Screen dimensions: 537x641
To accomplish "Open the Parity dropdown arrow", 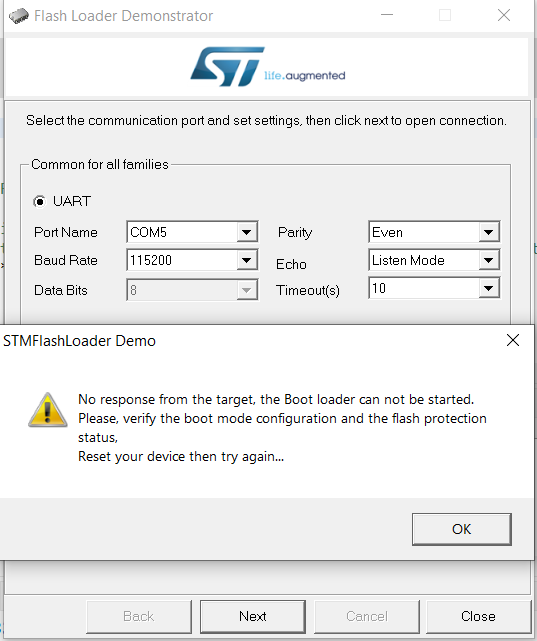I will (x=488, y=232).
